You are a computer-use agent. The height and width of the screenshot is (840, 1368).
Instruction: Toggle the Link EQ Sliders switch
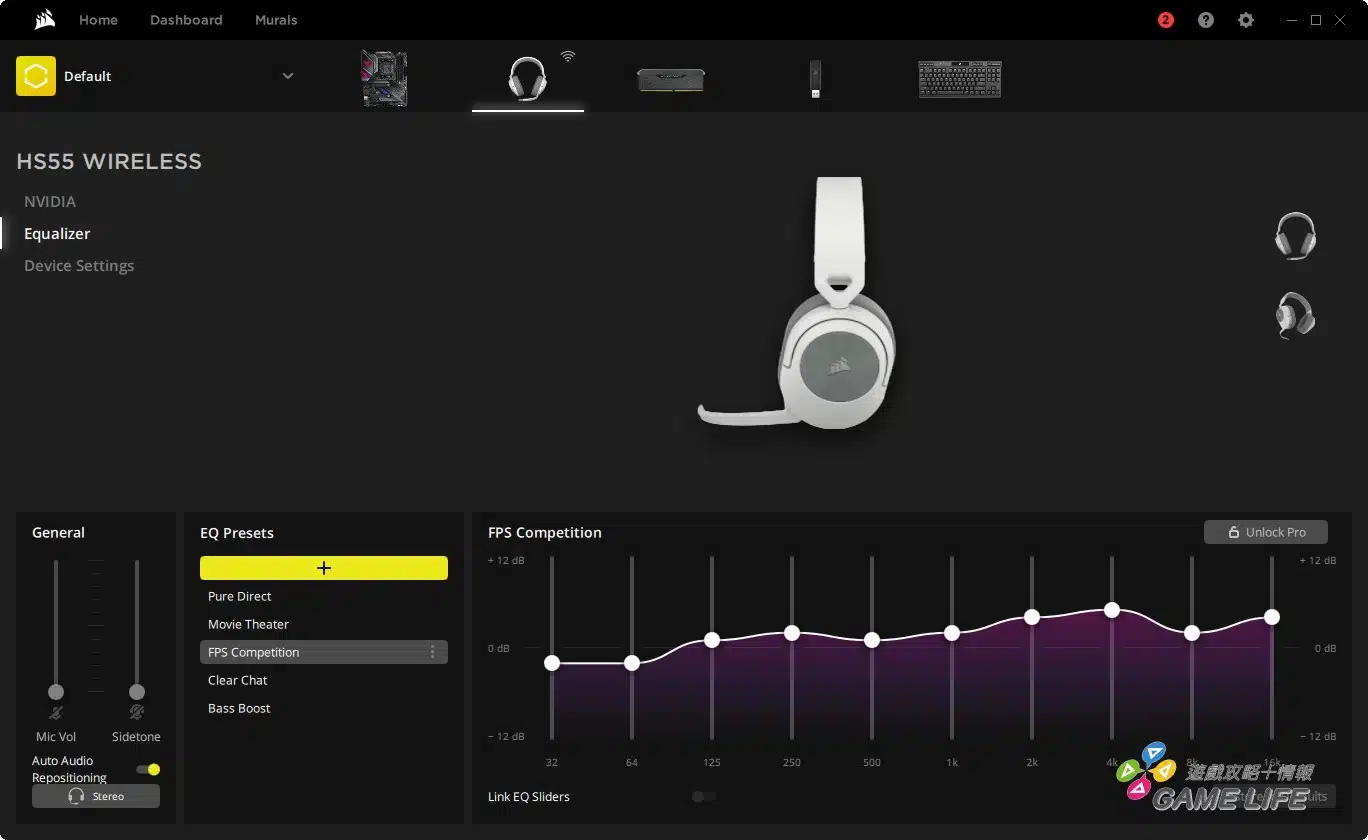[704, 797]
